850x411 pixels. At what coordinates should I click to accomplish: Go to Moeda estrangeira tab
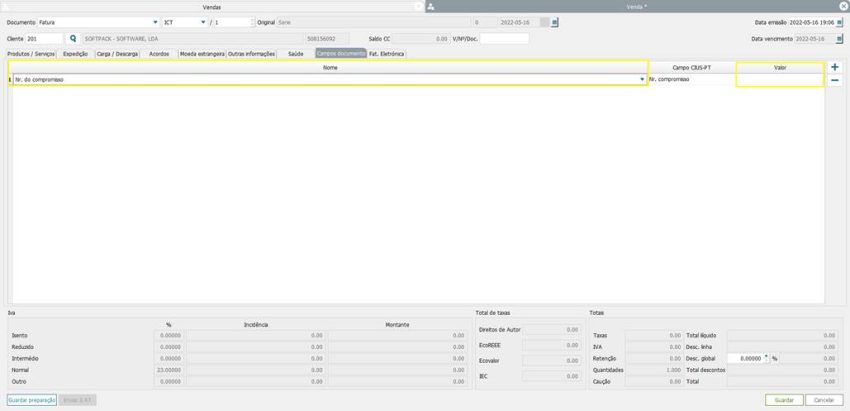(x=201, y=53)
